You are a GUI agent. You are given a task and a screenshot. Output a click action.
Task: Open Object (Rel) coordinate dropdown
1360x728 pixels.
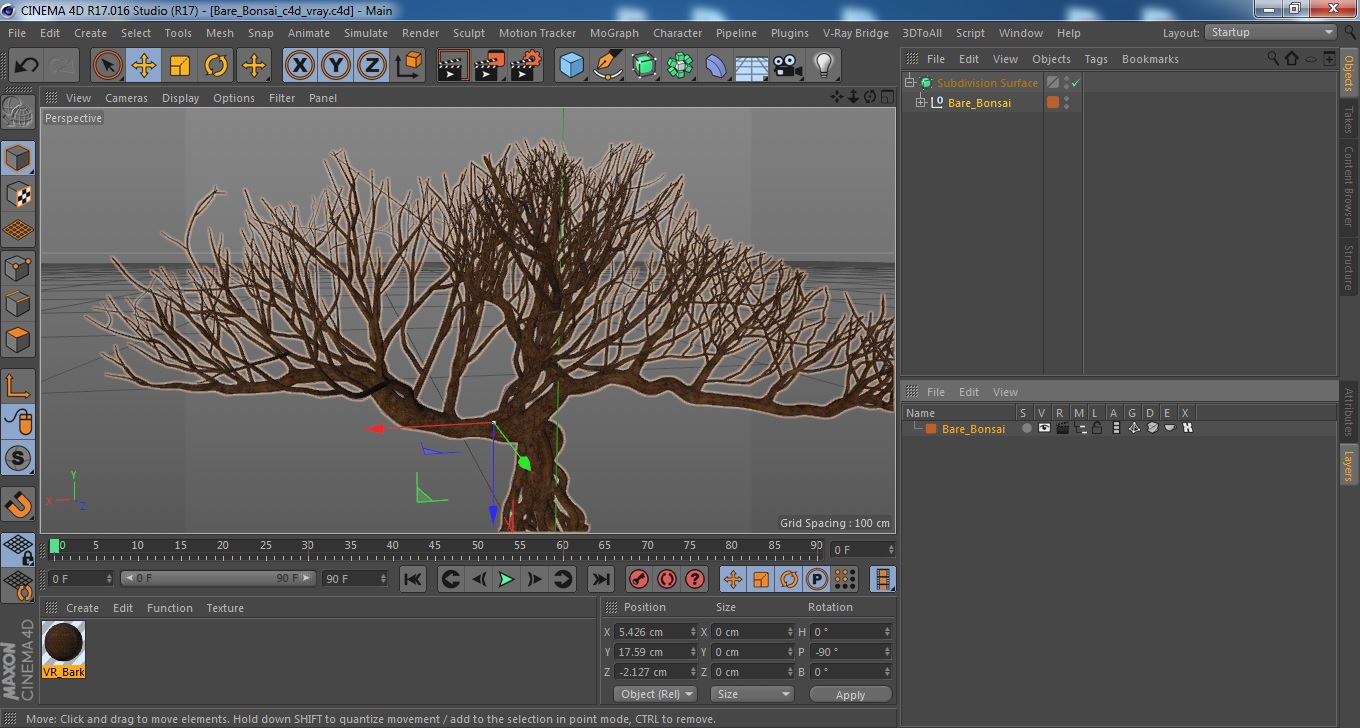(x=655, y=694)
